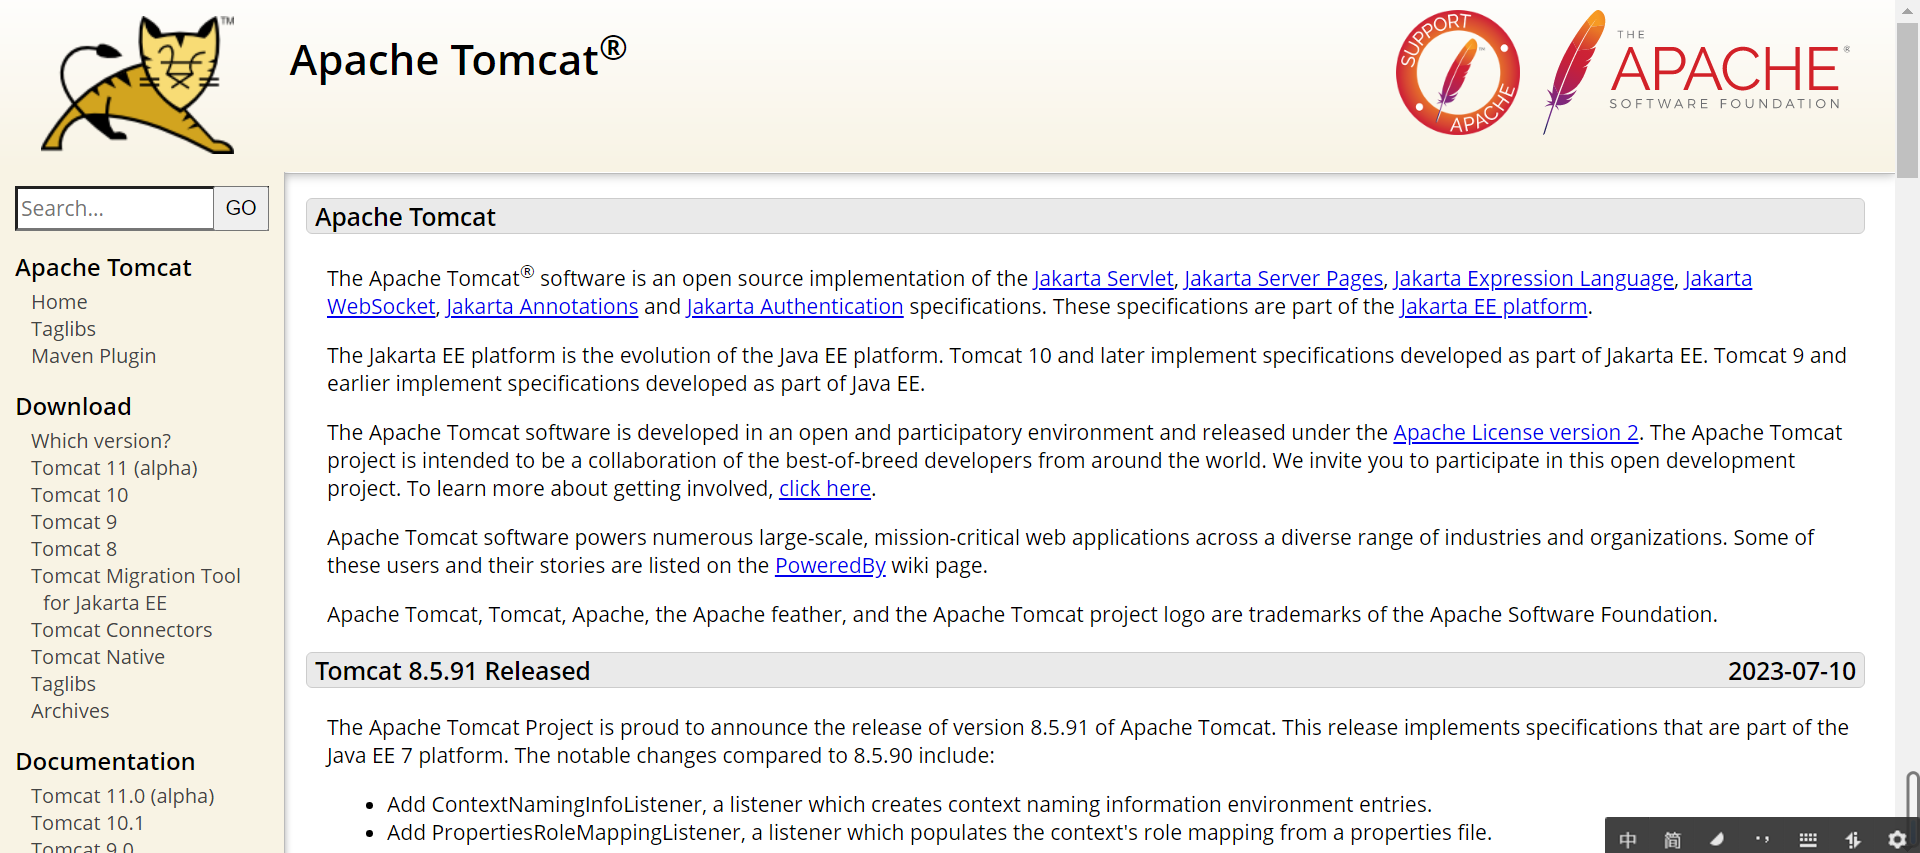
Task: Click the 'Apache Tomcat®' page title
Action: (x=458, y=58)
